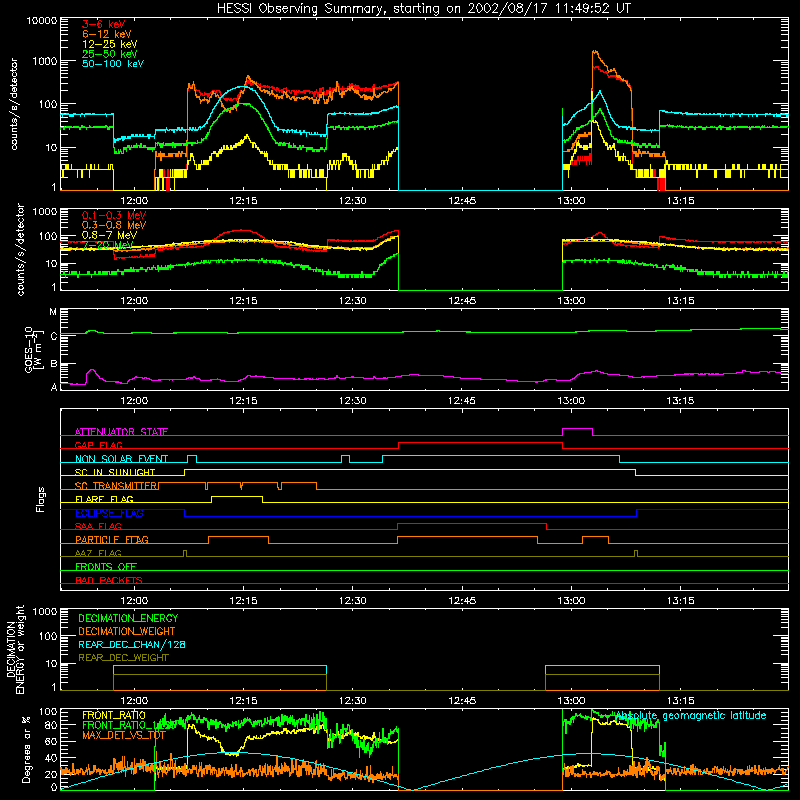Click the DECIMATION_WEIGHT legend label

(127, 631)
